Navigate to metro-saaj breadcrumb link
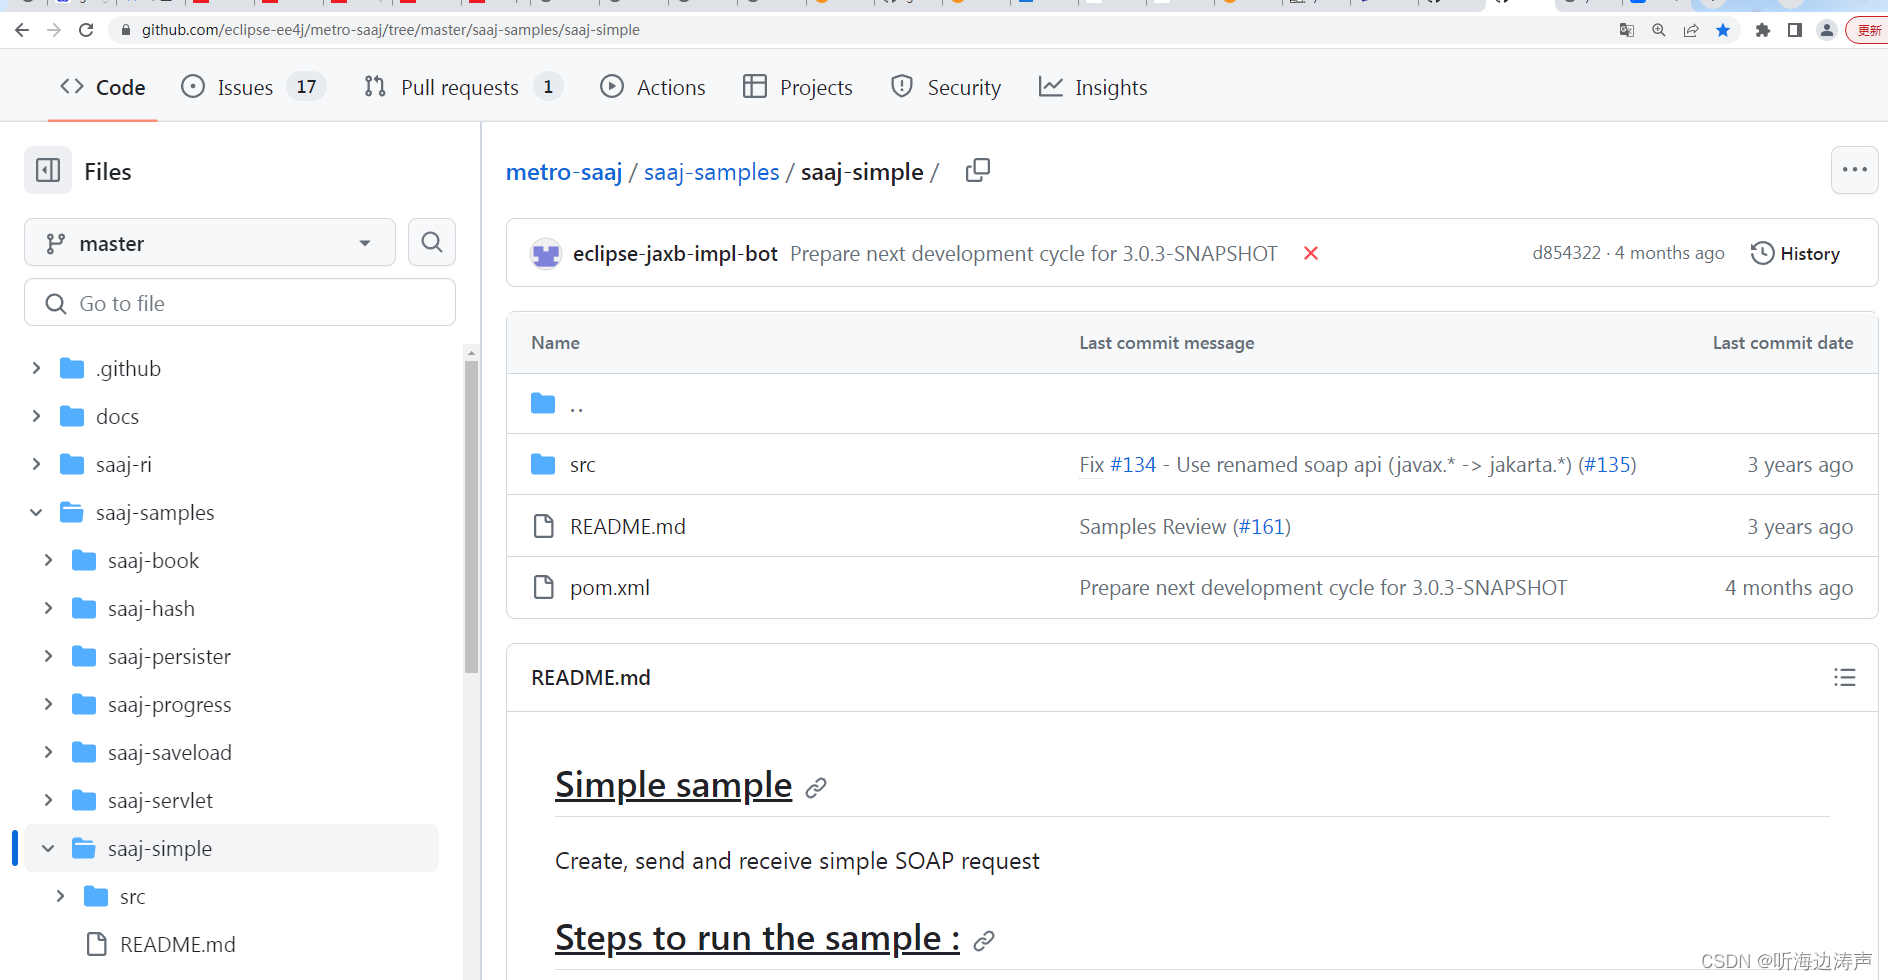The image size is (1888, 980). (x=564, y=172)
